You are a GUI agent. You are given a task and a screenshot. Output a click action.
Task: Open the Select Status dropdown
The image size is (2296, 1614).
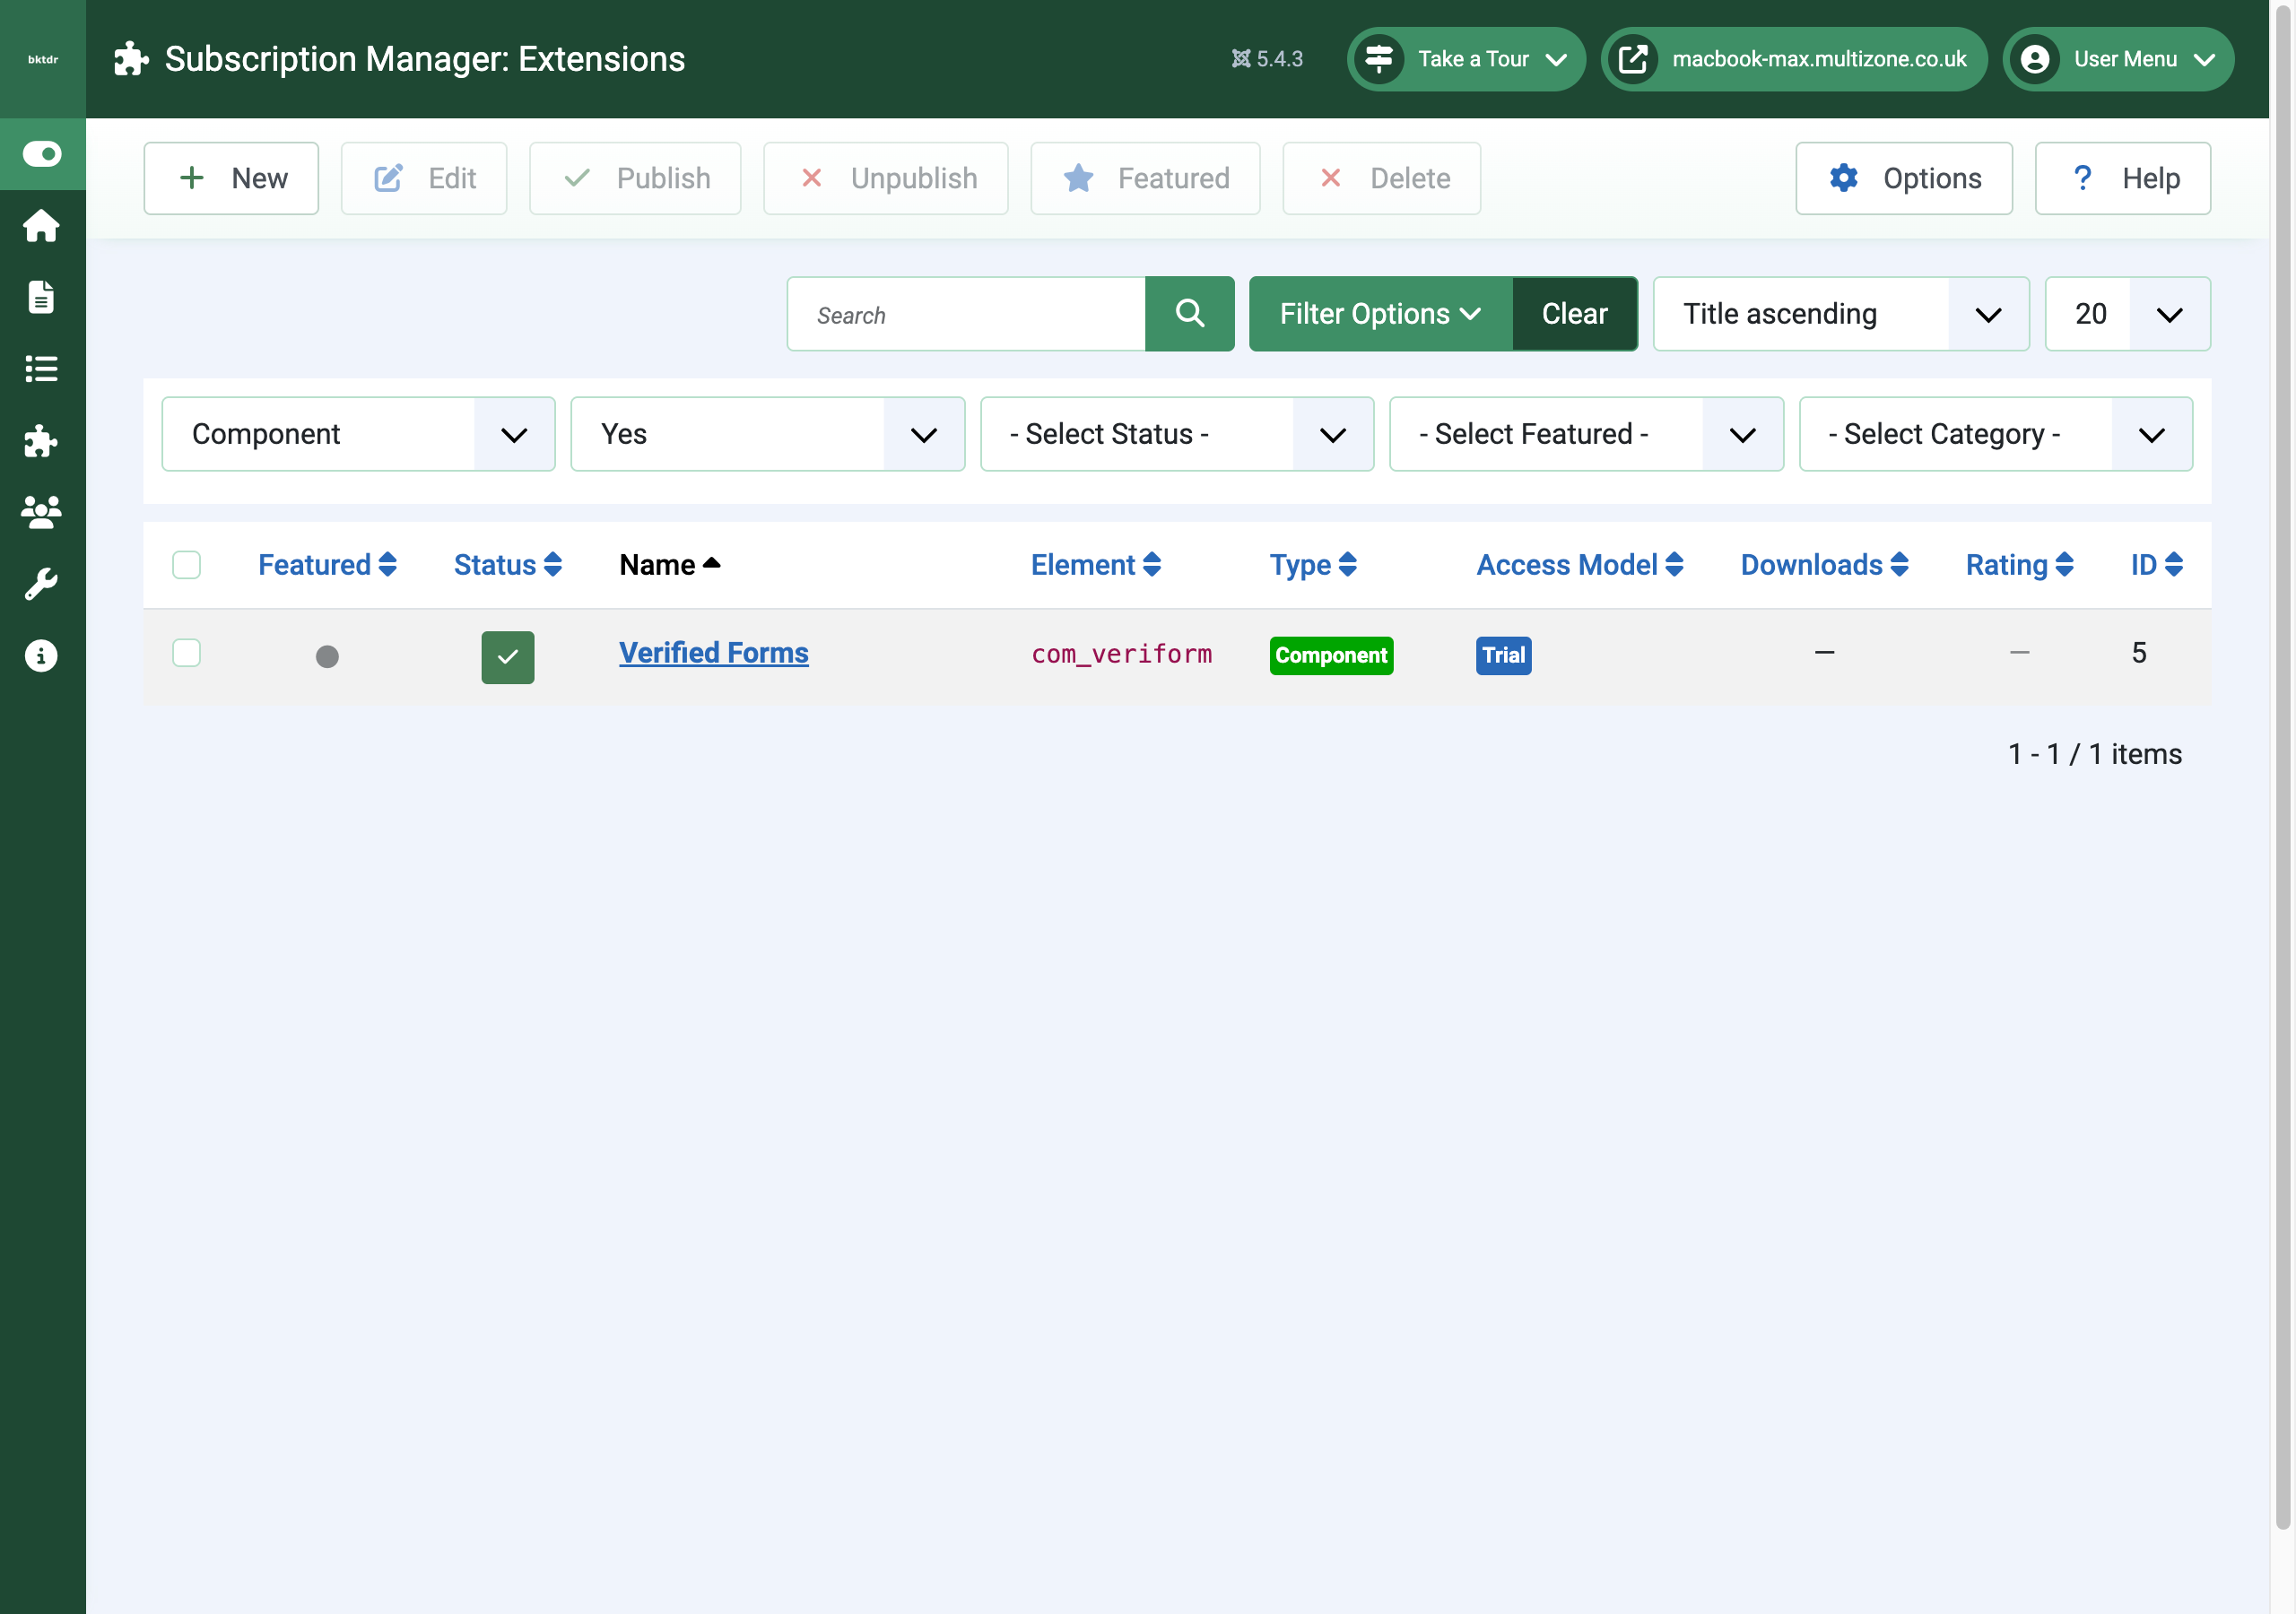click(1177, 434)
